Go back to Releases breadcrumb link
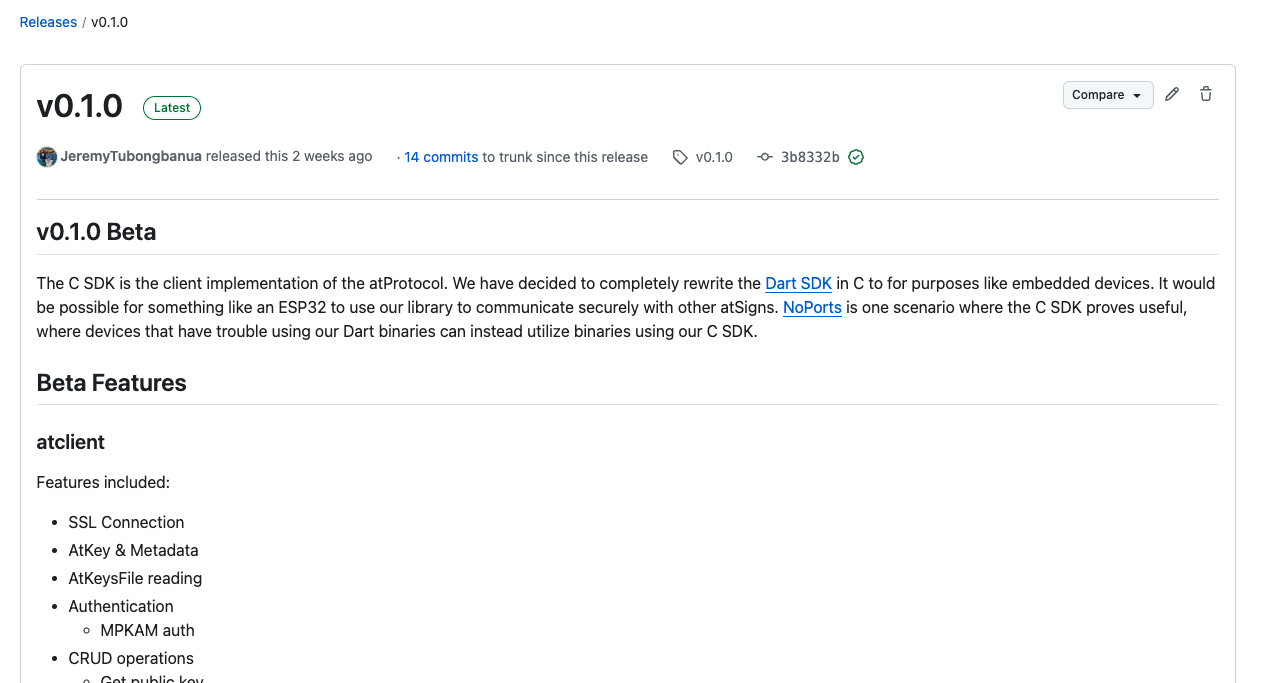Screen dimensions: 1270x683 coord(48,22)
